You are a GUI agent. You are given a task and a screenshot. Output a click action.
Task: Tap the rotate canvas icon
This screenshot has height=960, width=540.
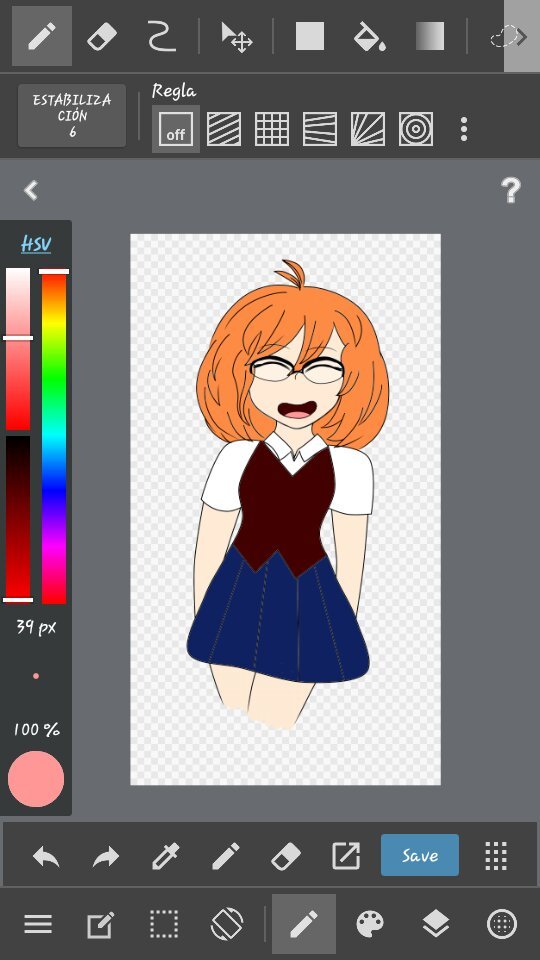[x=227, y=923]
